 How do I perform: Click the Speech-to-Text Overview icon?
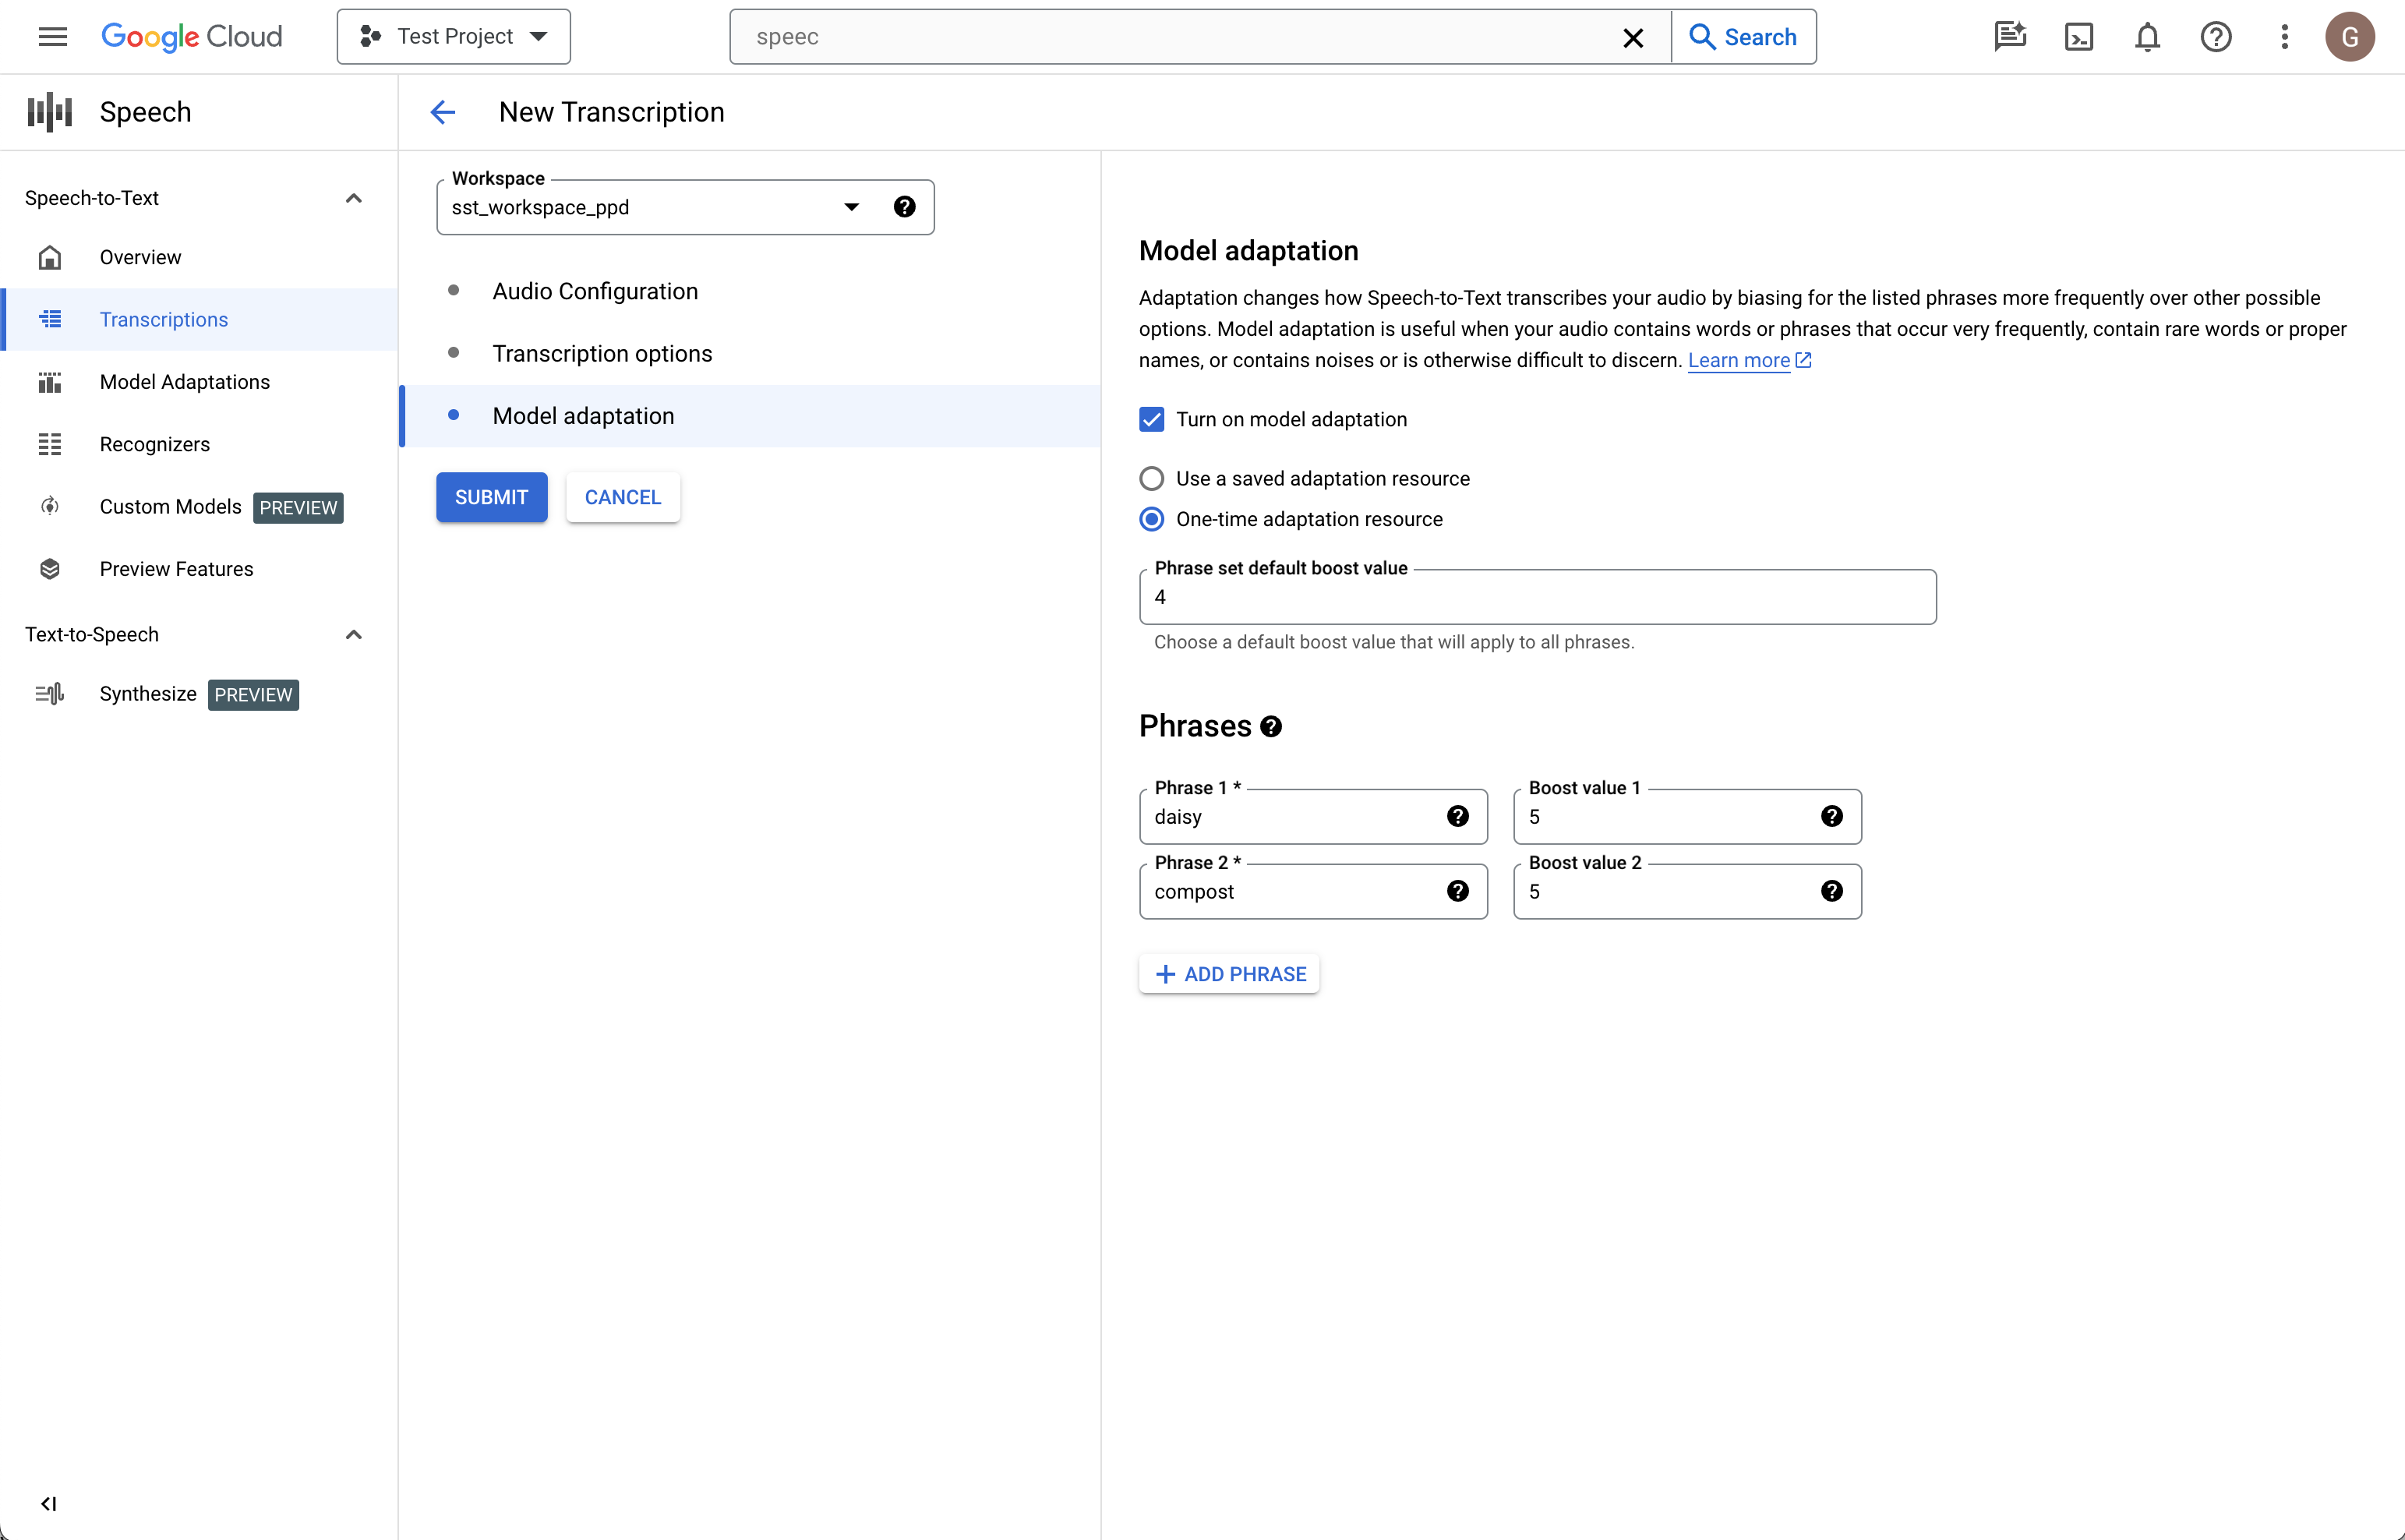point(49,257)
